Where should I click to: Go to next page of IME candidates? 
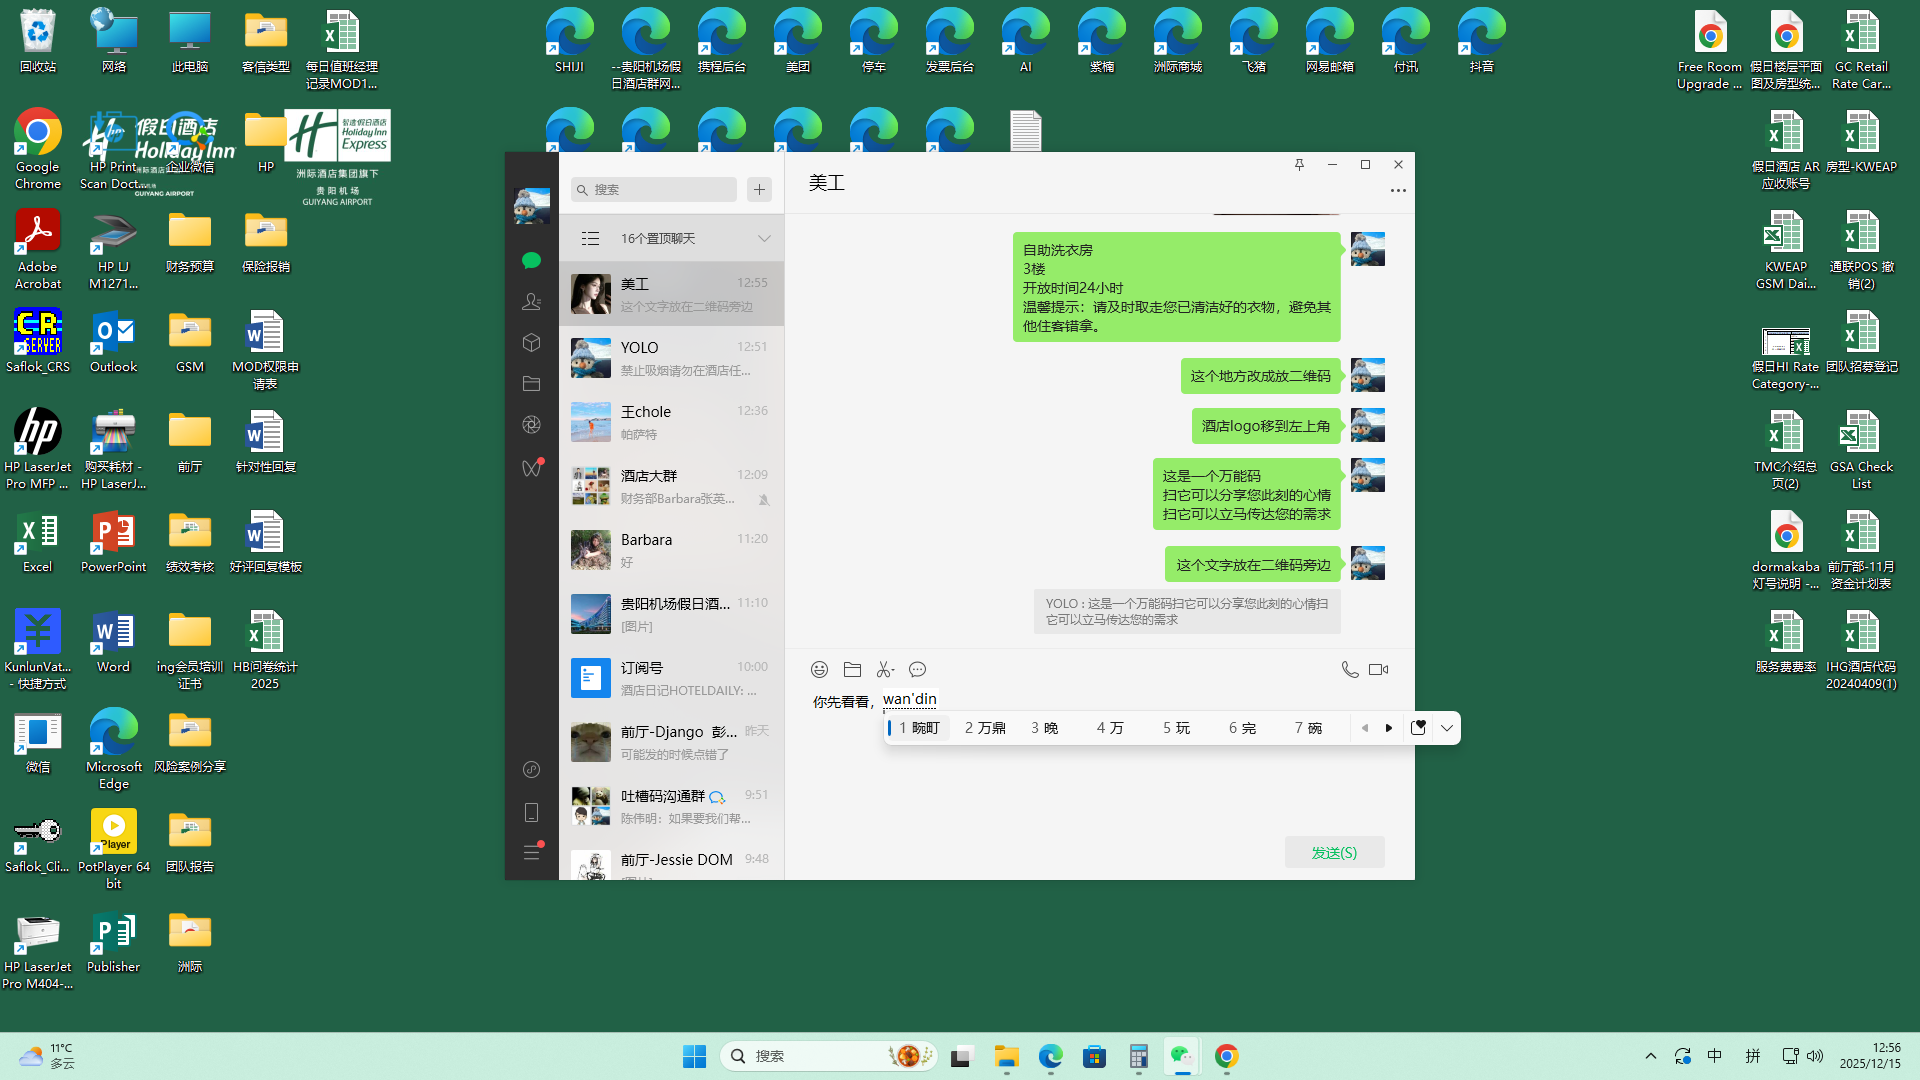click(x=1389, y=728)
